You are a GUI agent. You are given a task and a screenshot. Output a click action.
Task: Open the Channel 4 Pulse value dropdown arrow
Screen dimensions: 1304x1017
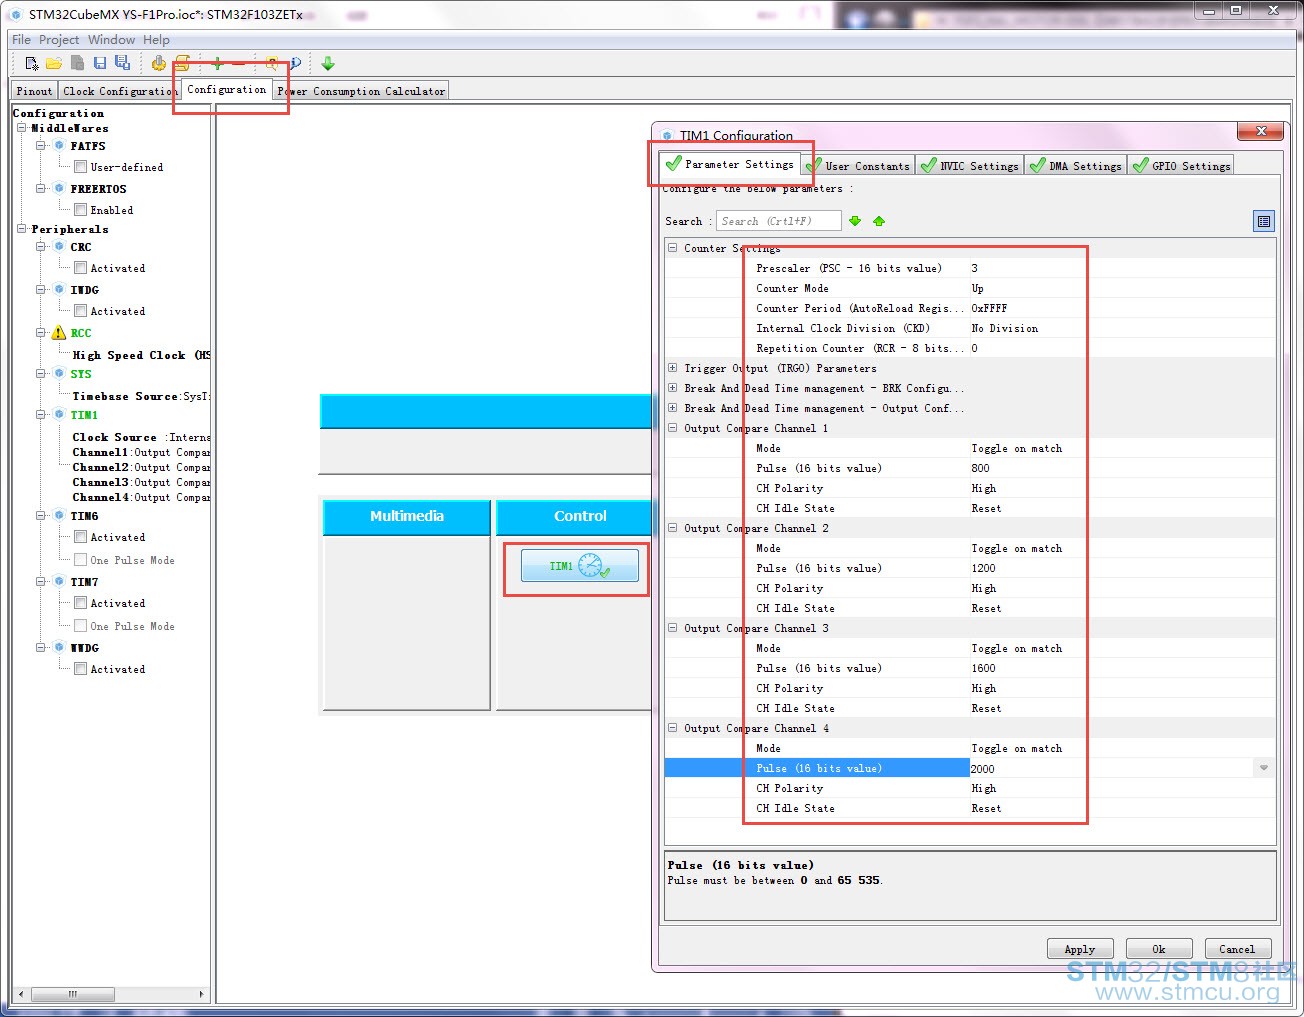coord(1264,768)
